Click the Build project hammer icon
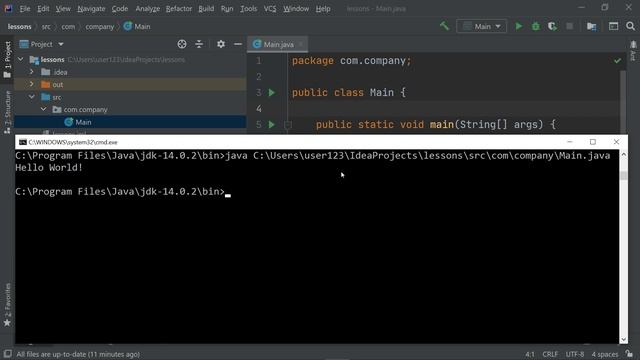Viewport: 640px width, 360px height. point(444,26)
